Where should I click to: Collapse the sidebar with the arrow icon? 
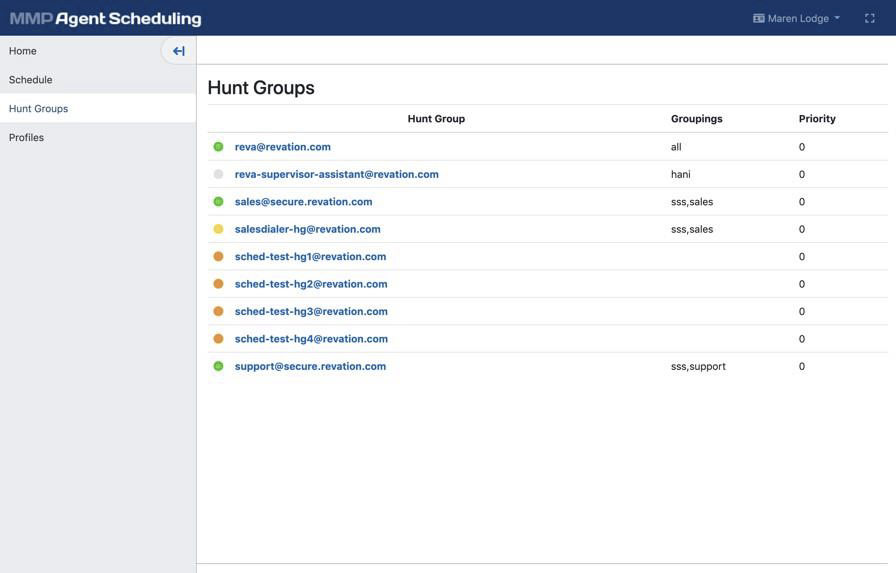tap(178, 51)
